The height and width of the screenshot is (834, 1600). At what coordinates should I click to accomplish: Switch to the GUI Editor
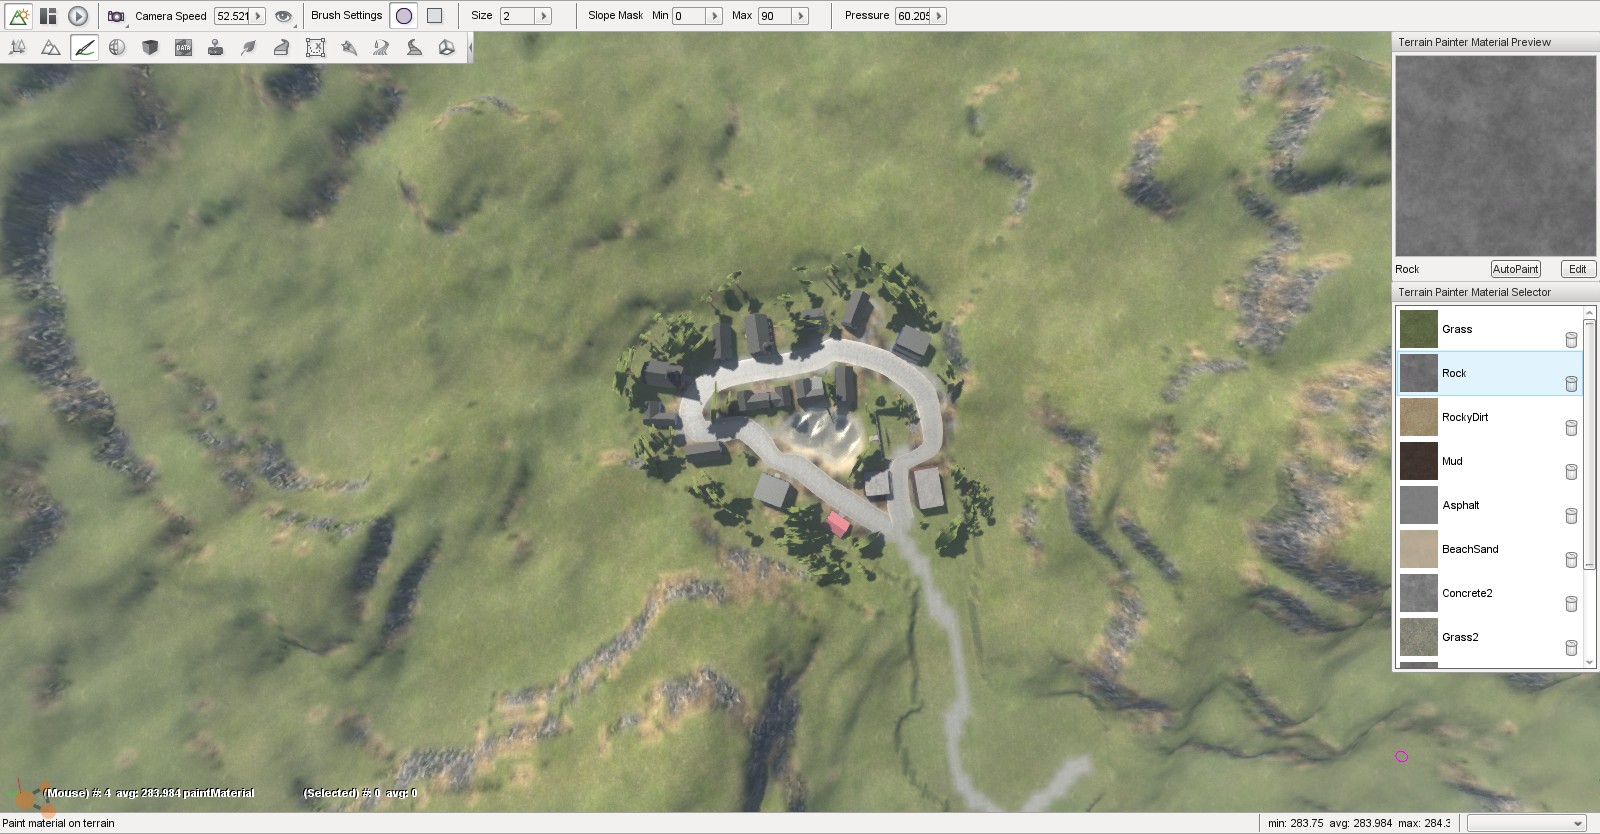click(48, 16)
